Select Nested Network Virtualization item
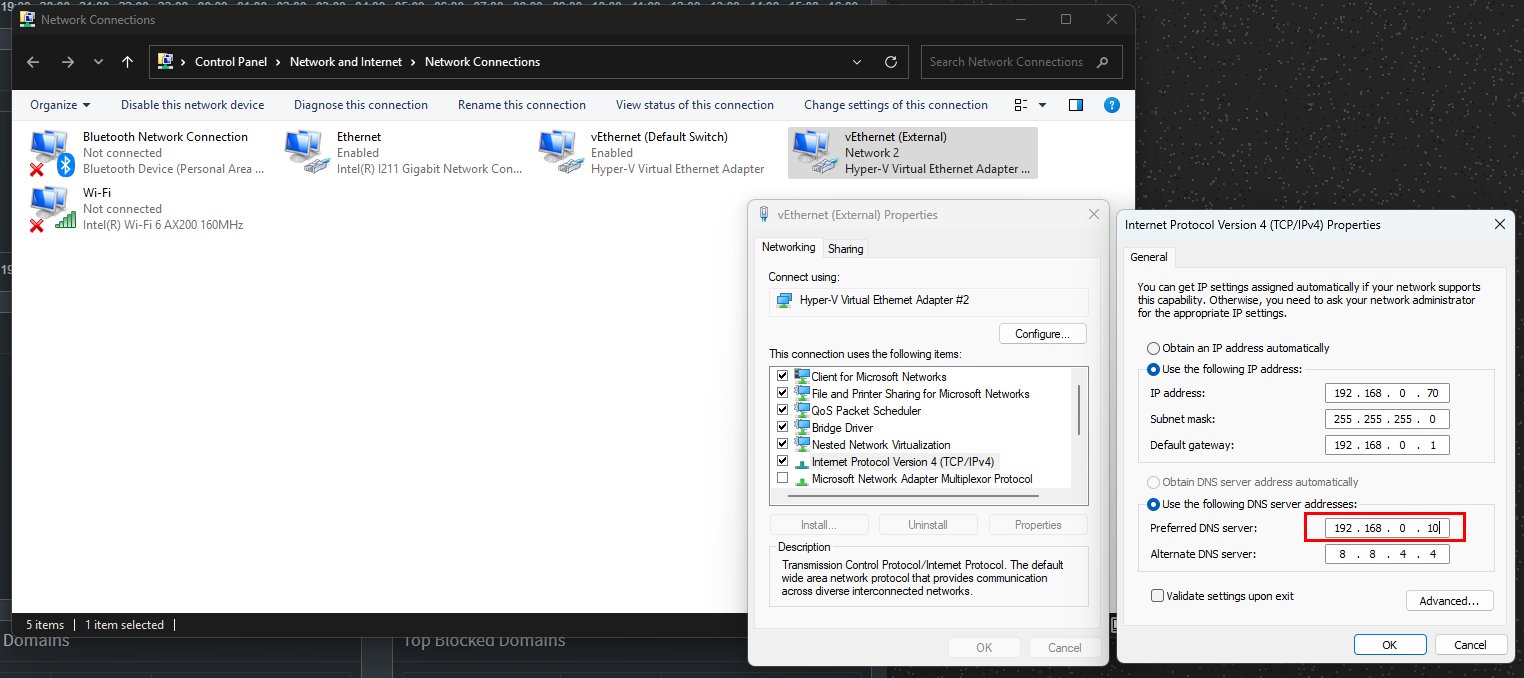This screenshot has width=1524, height=678. click(881, 445)
